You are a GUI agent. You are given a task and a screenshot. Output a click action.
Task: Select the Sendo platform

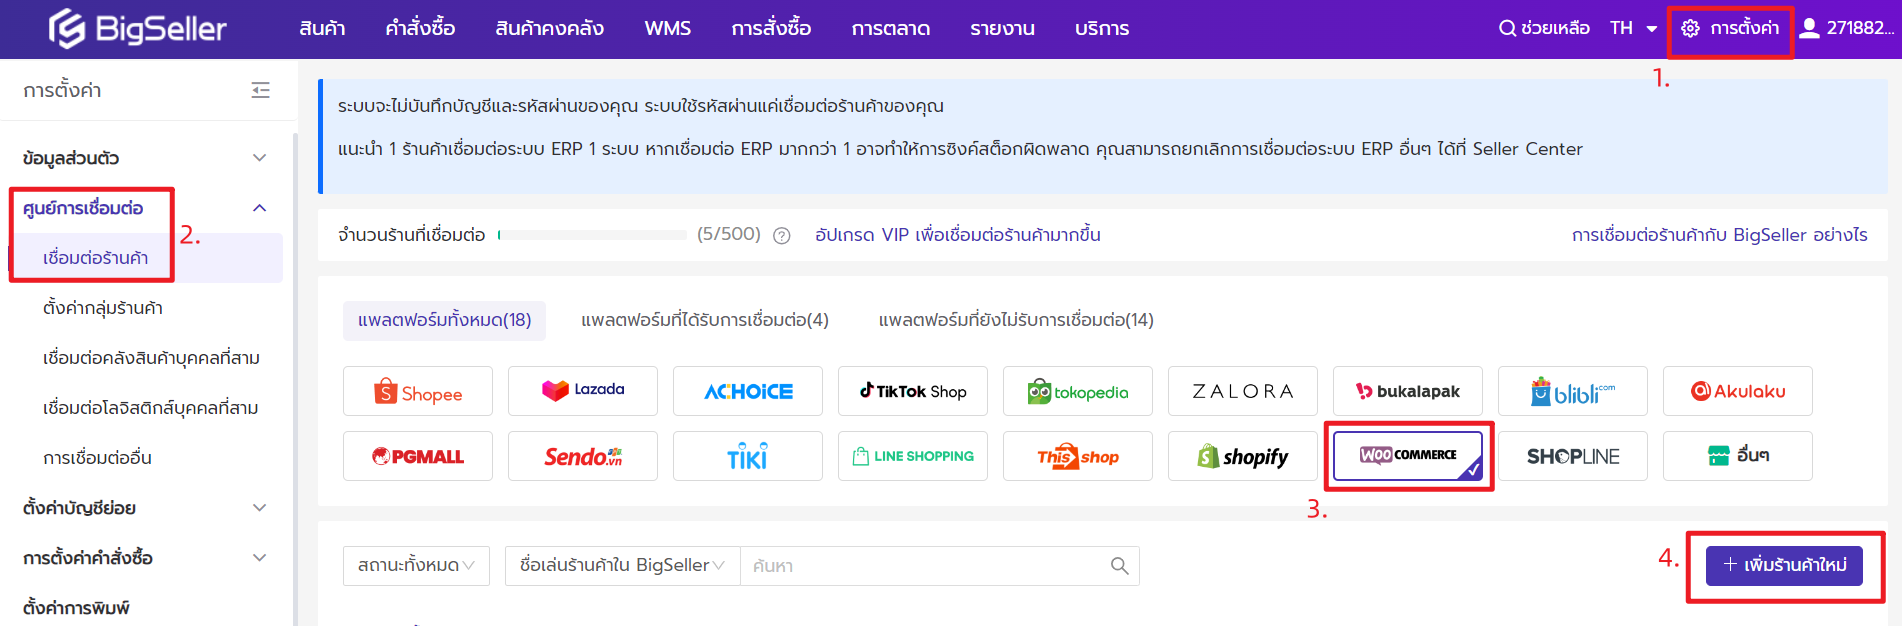(x=583, y=456)
